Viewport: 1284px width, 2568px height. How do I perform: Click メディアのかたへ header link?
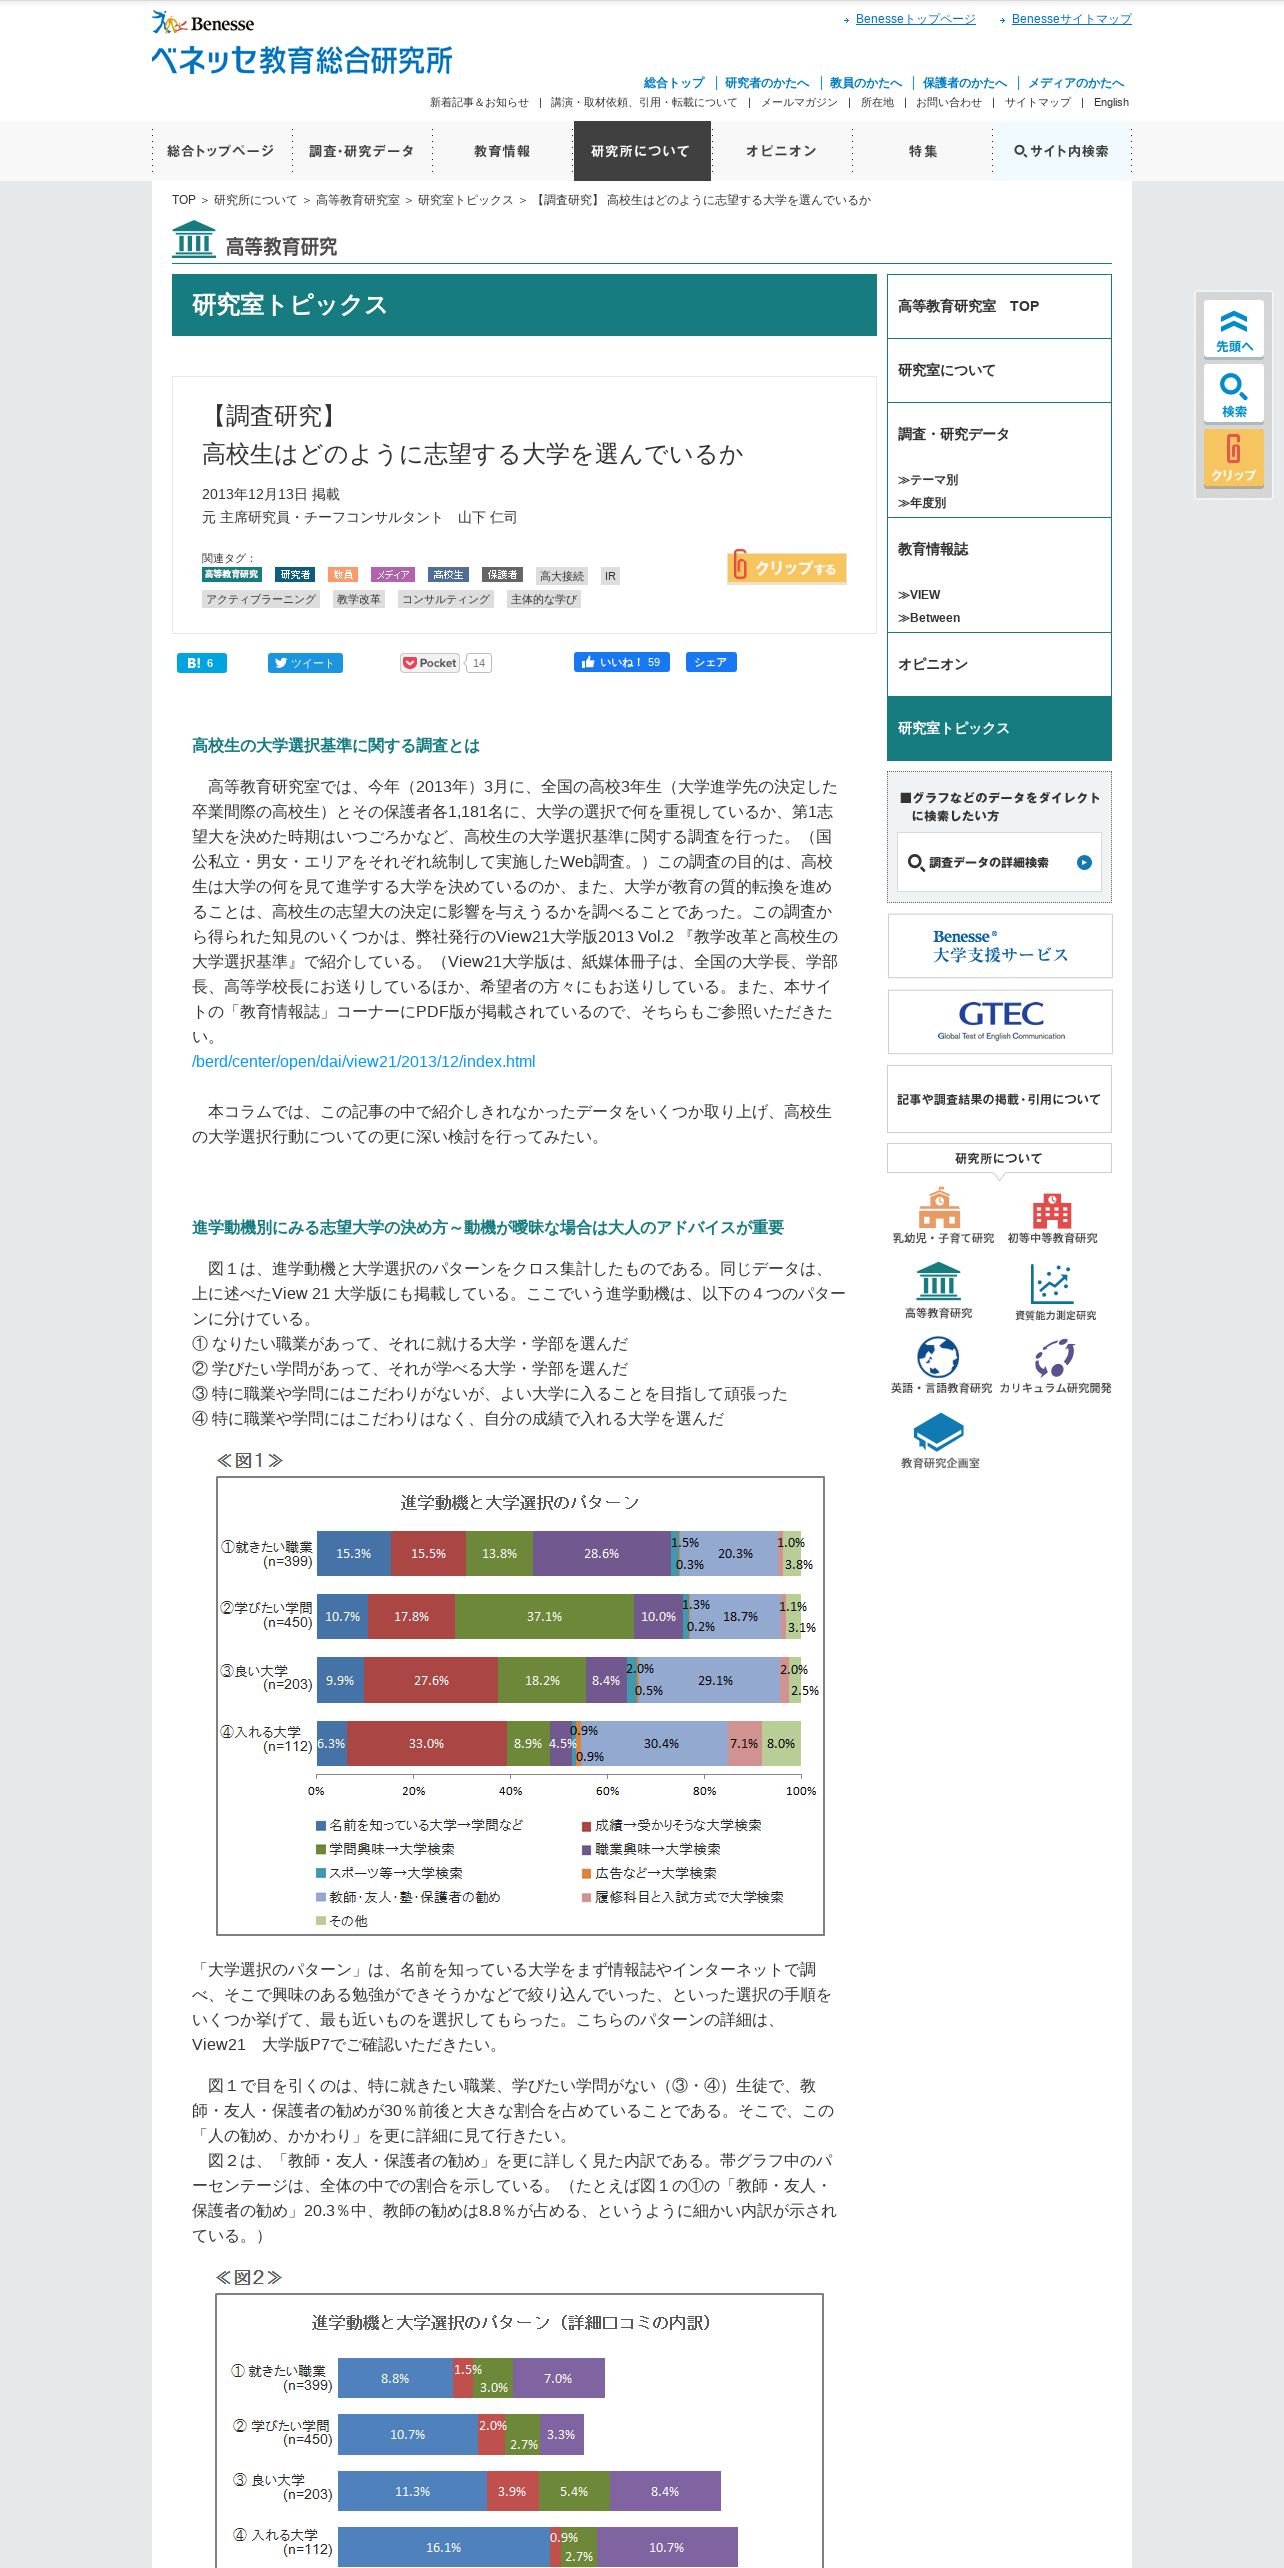[x=1076, y=83]
